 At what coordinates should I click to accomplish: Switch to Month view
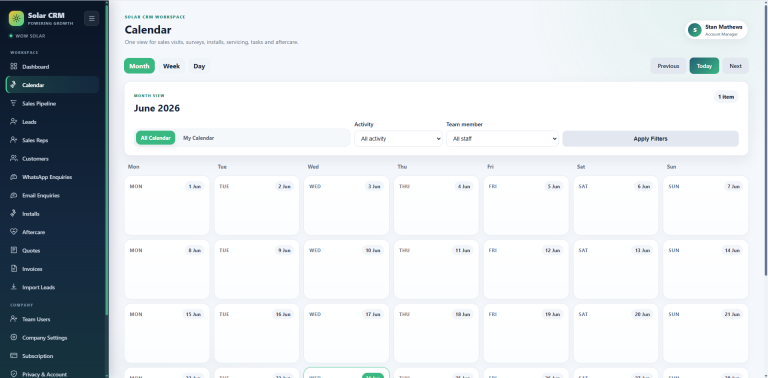point(139,66)
